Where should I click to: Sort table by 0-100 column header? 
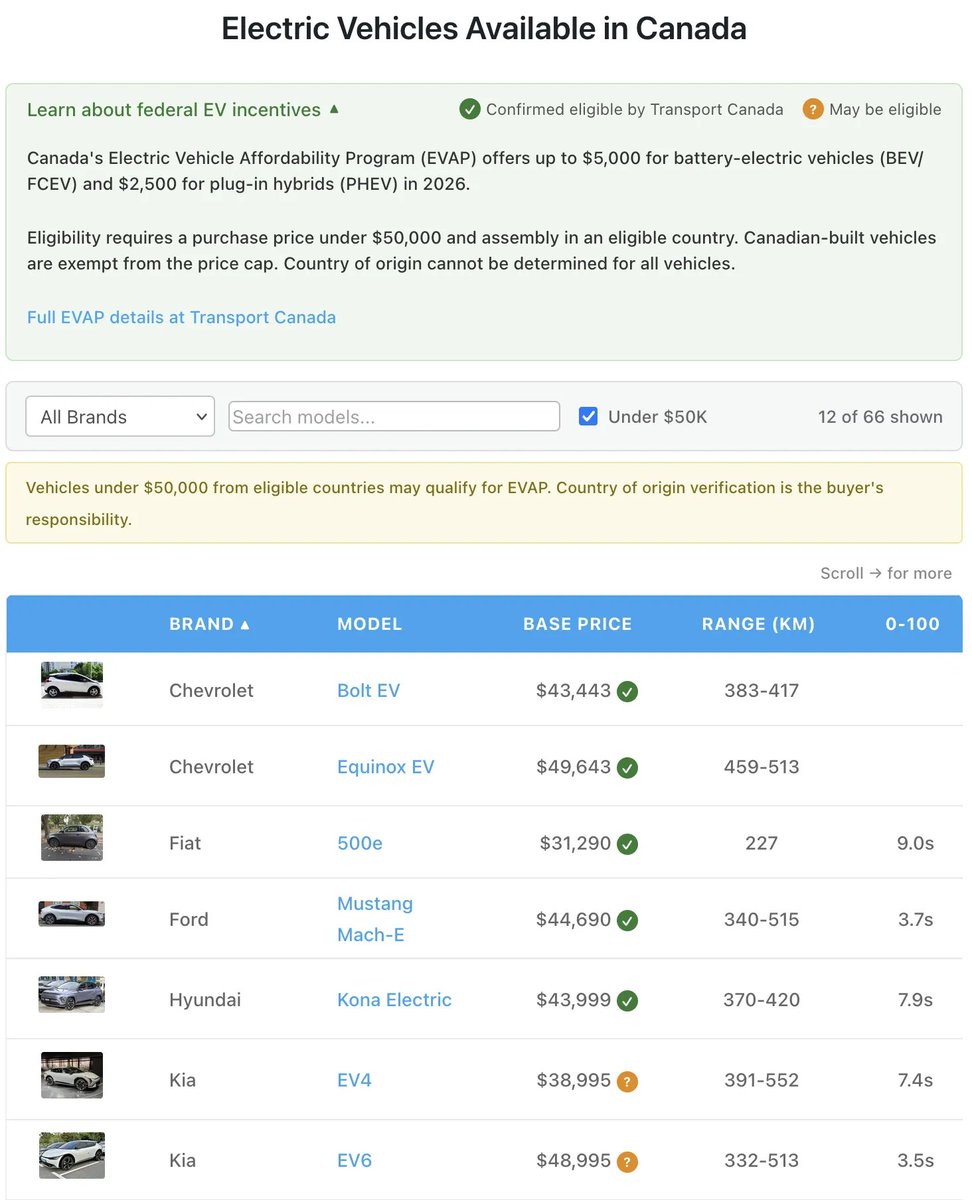coord(912,624)
